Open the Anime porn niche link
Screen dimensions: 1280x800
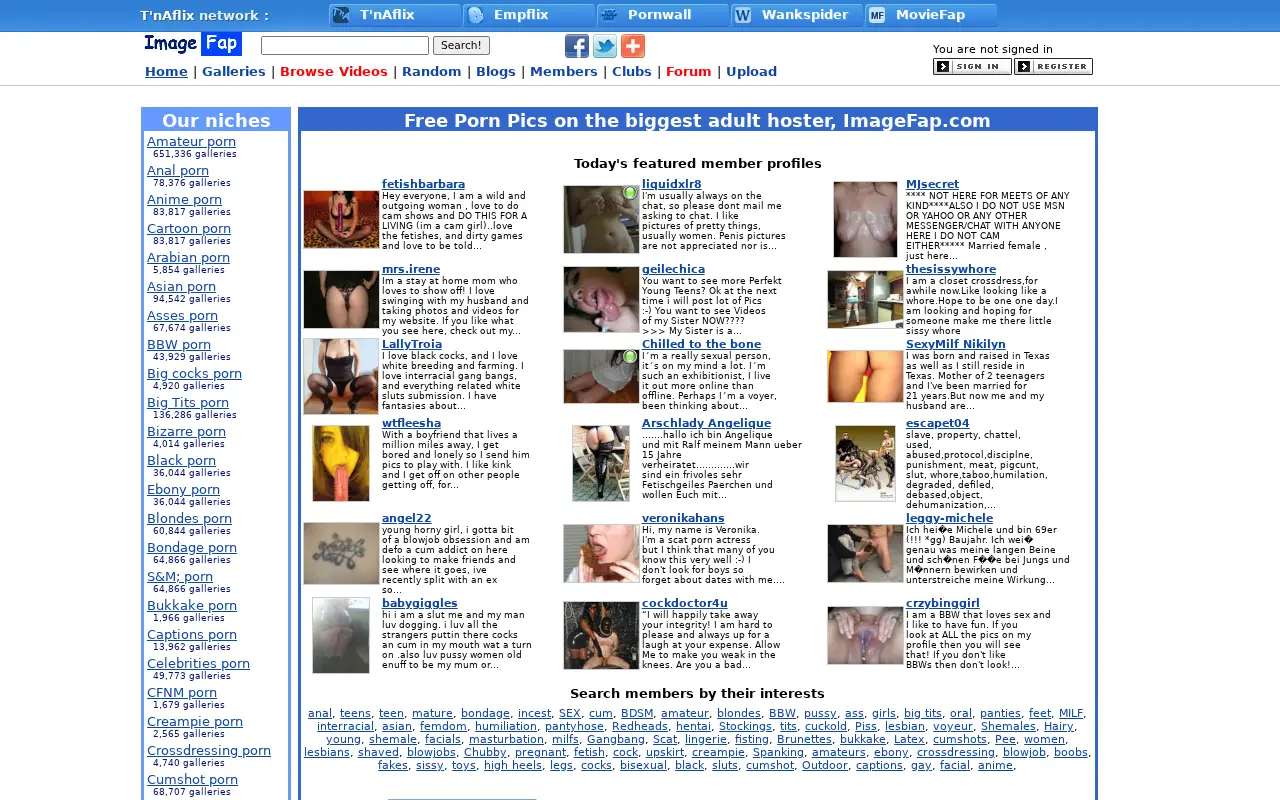(x=184, y=200)
